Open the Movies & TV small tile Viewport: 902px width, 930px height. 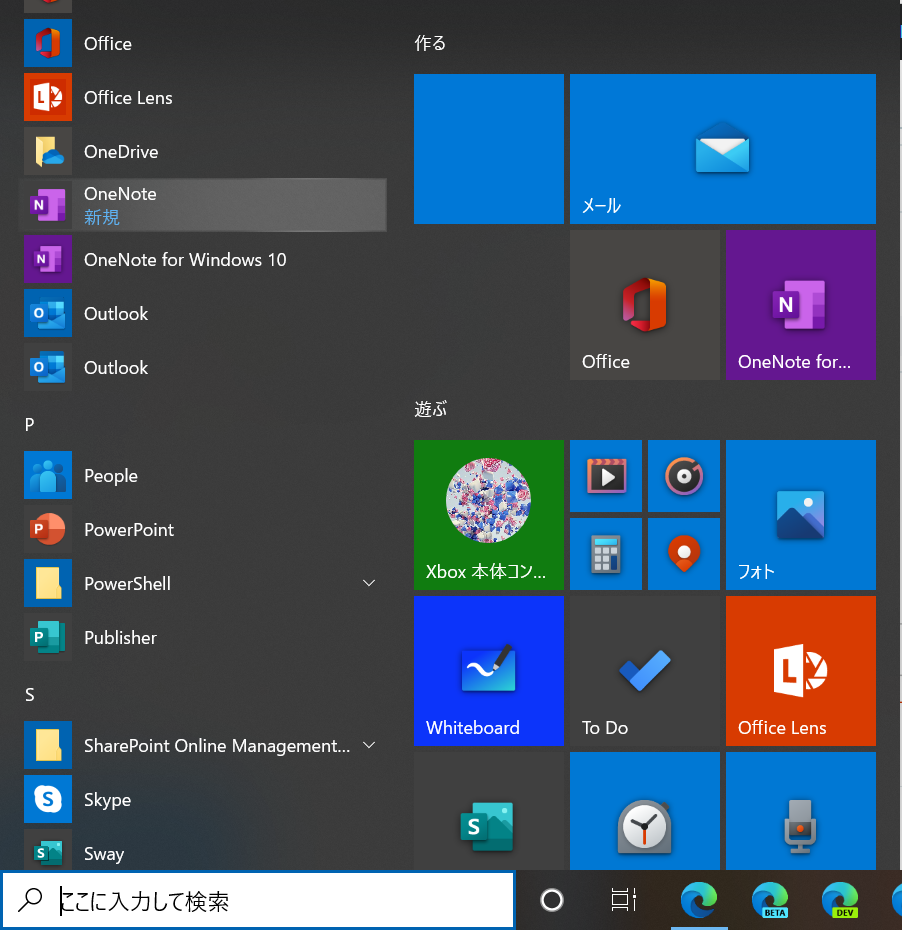pyautogui.click(x=605, y=476)
